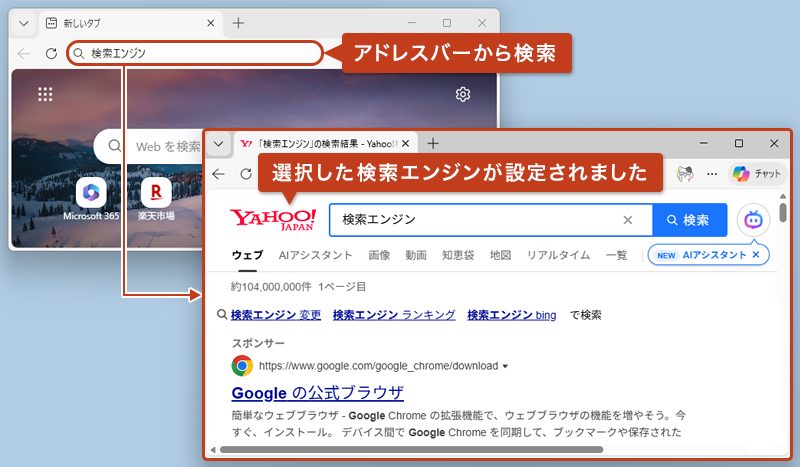Click back arrow in back Edge window
800x467 pixels.
coord(23,53)
